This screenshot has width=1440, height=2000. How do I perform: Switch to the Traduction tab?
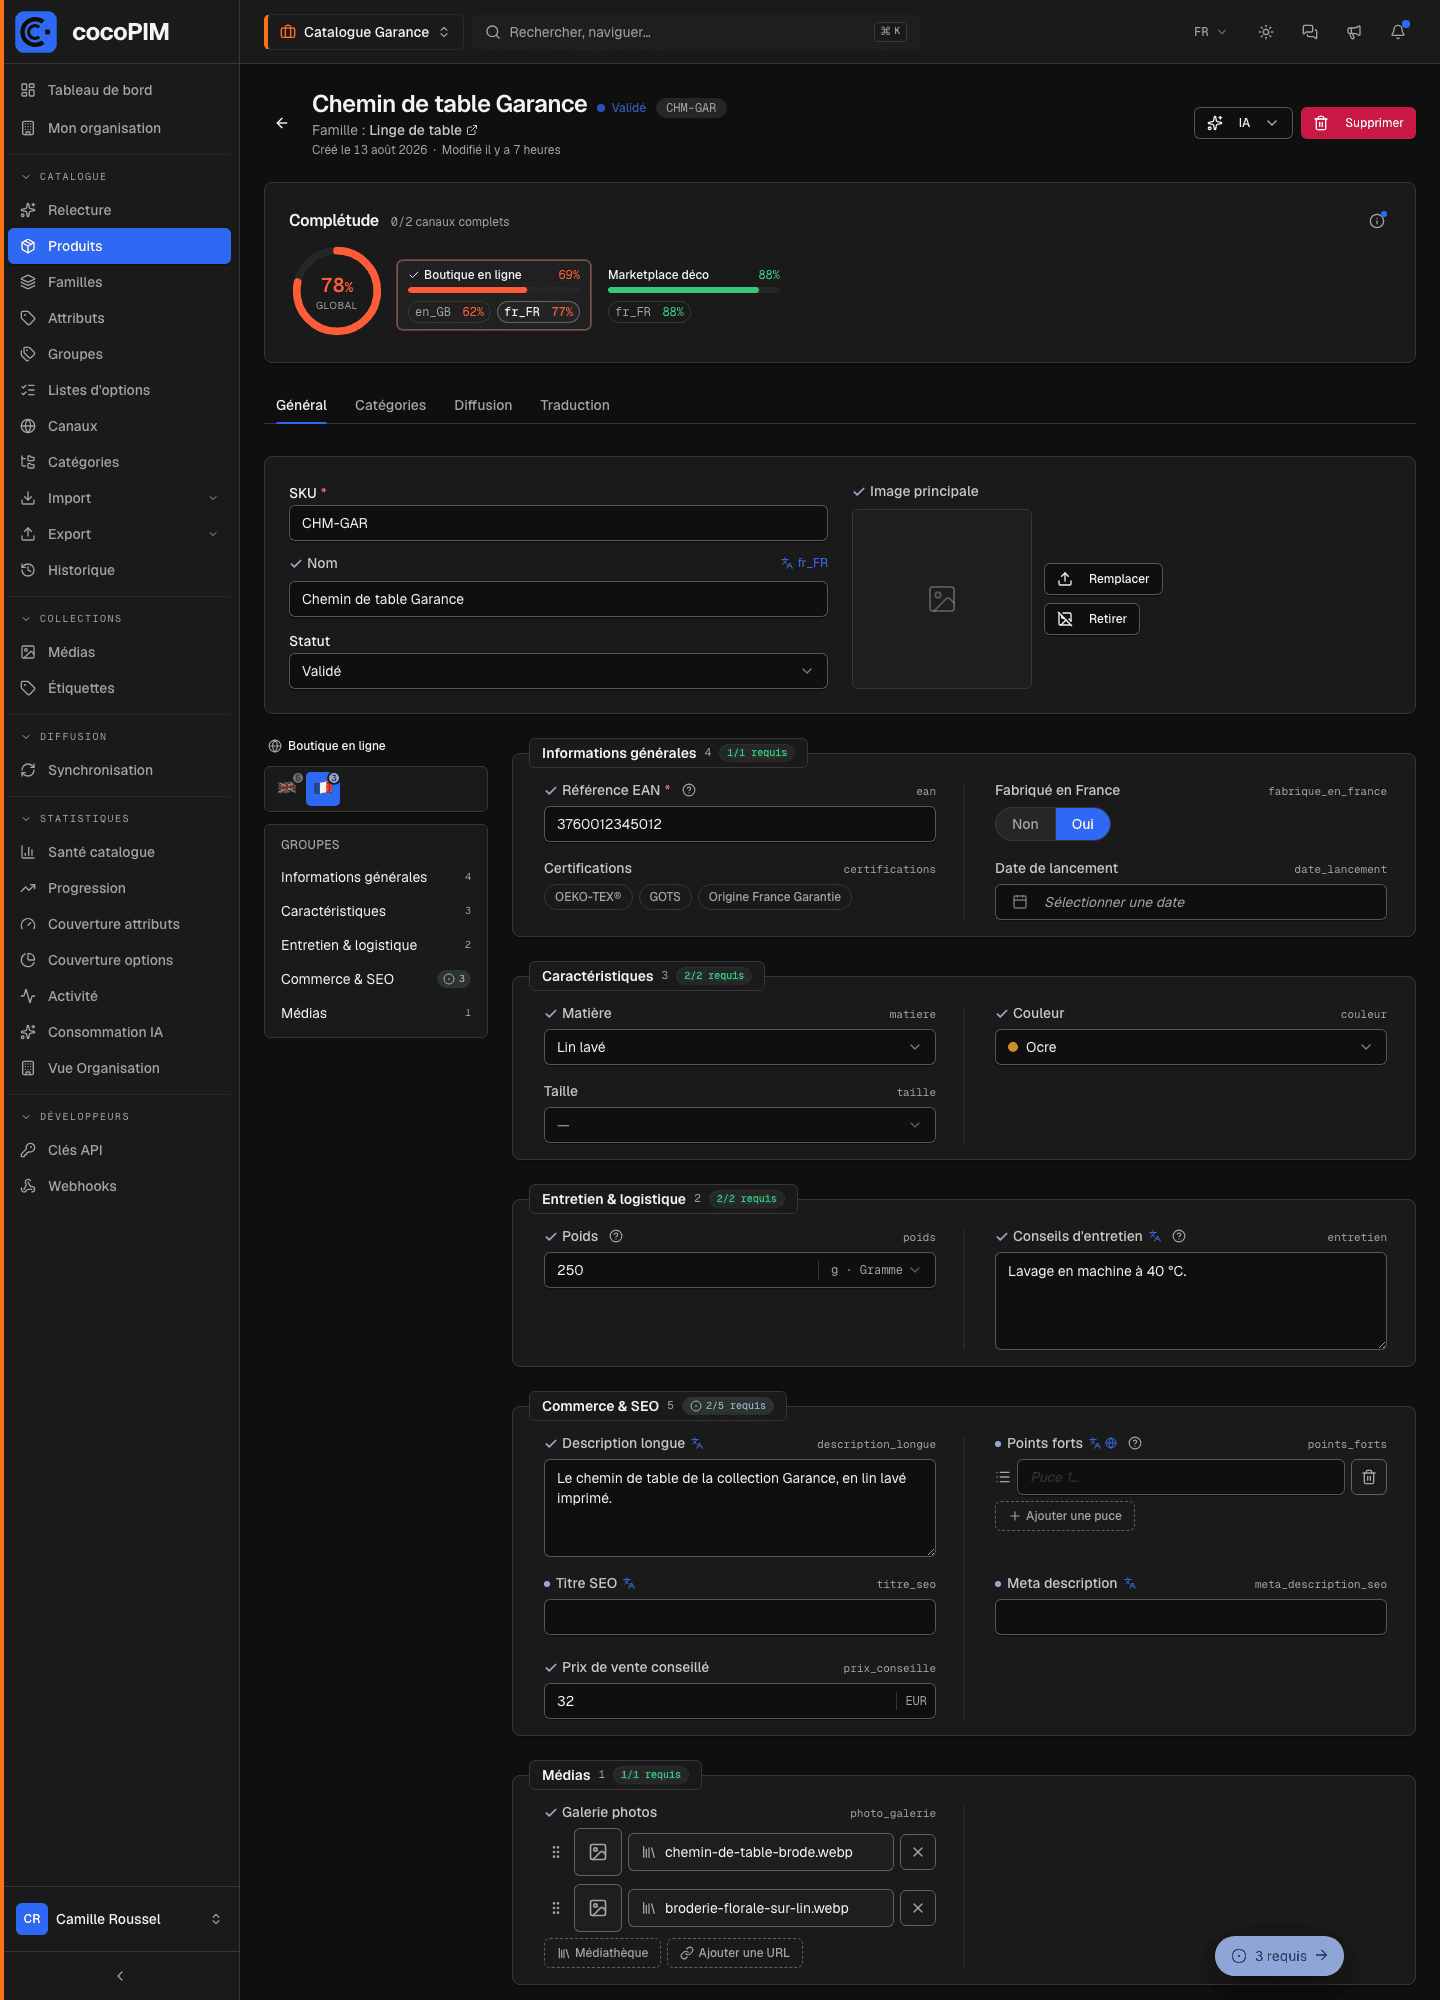pyautogui.click(x=575, y=405)
